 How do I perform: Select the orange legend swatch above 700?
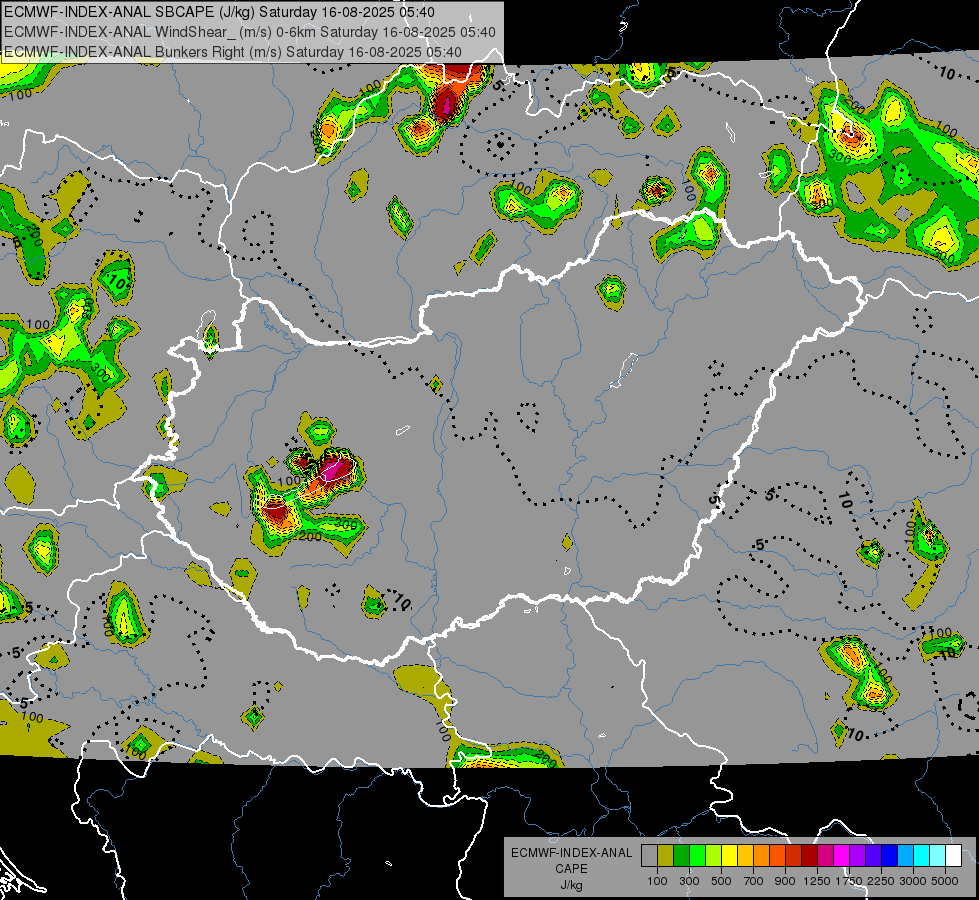pyautogui.click(x=762, y=855)
